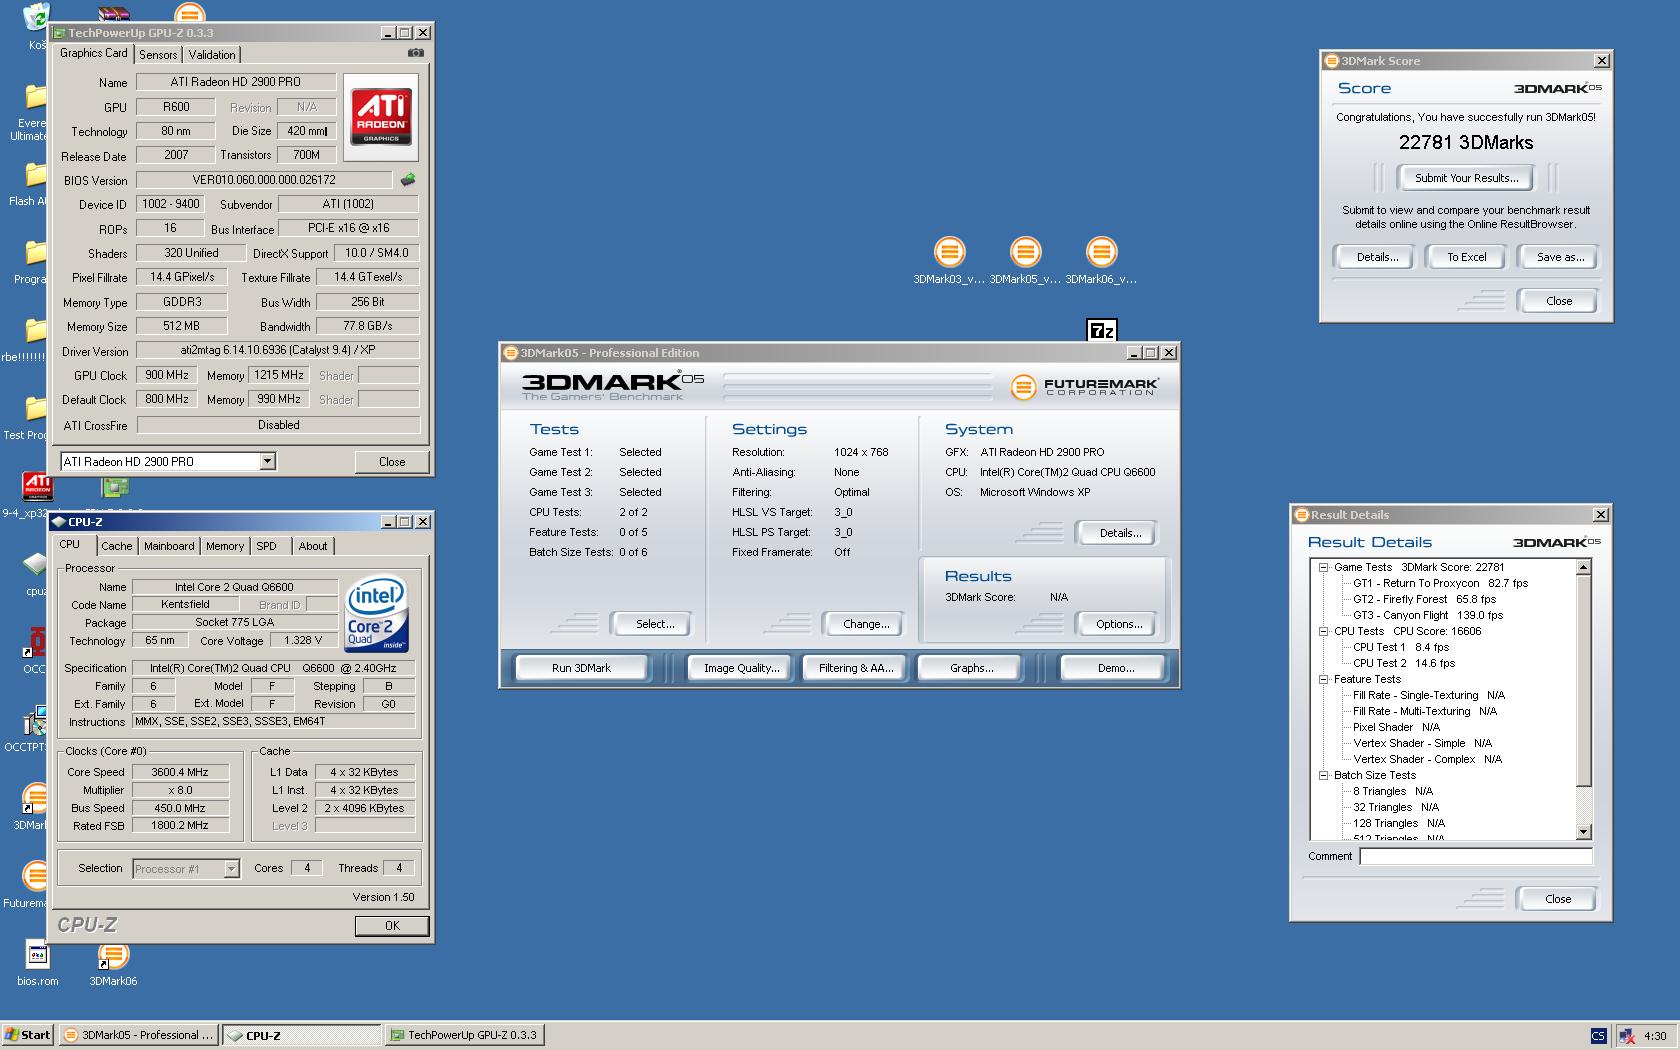Collapse the CPU Tests tree node

[x=1323, y=631]
